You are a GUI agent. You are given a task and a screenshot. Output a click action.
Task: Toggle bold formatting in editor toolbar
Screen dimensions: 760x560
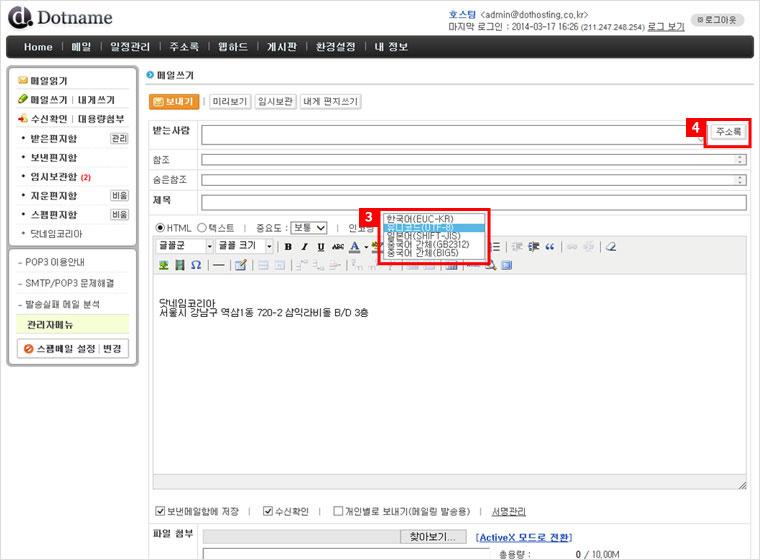(x=288, y=247)
